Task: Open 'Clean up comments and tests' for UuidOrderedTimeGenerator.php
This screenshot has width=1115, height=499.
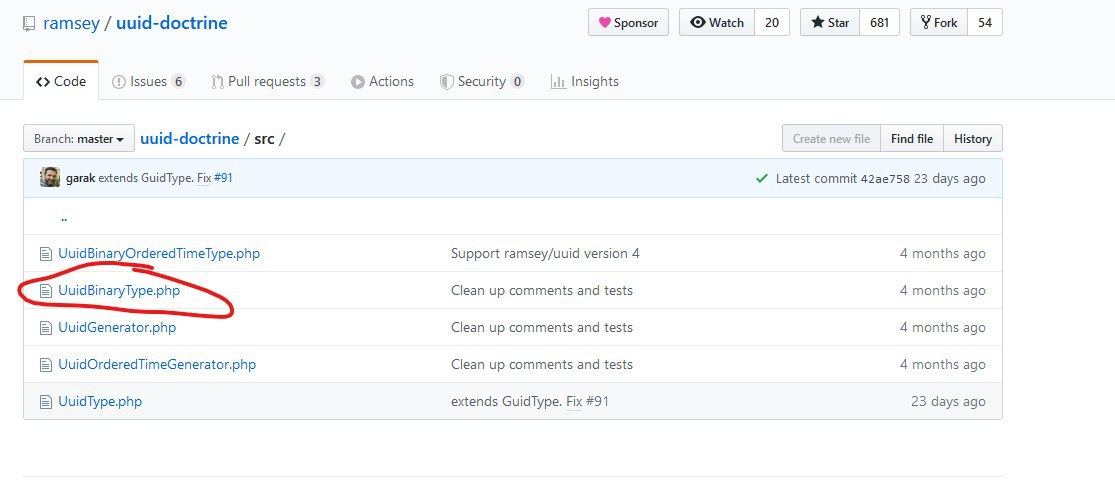Action: [x=542, y=364]
